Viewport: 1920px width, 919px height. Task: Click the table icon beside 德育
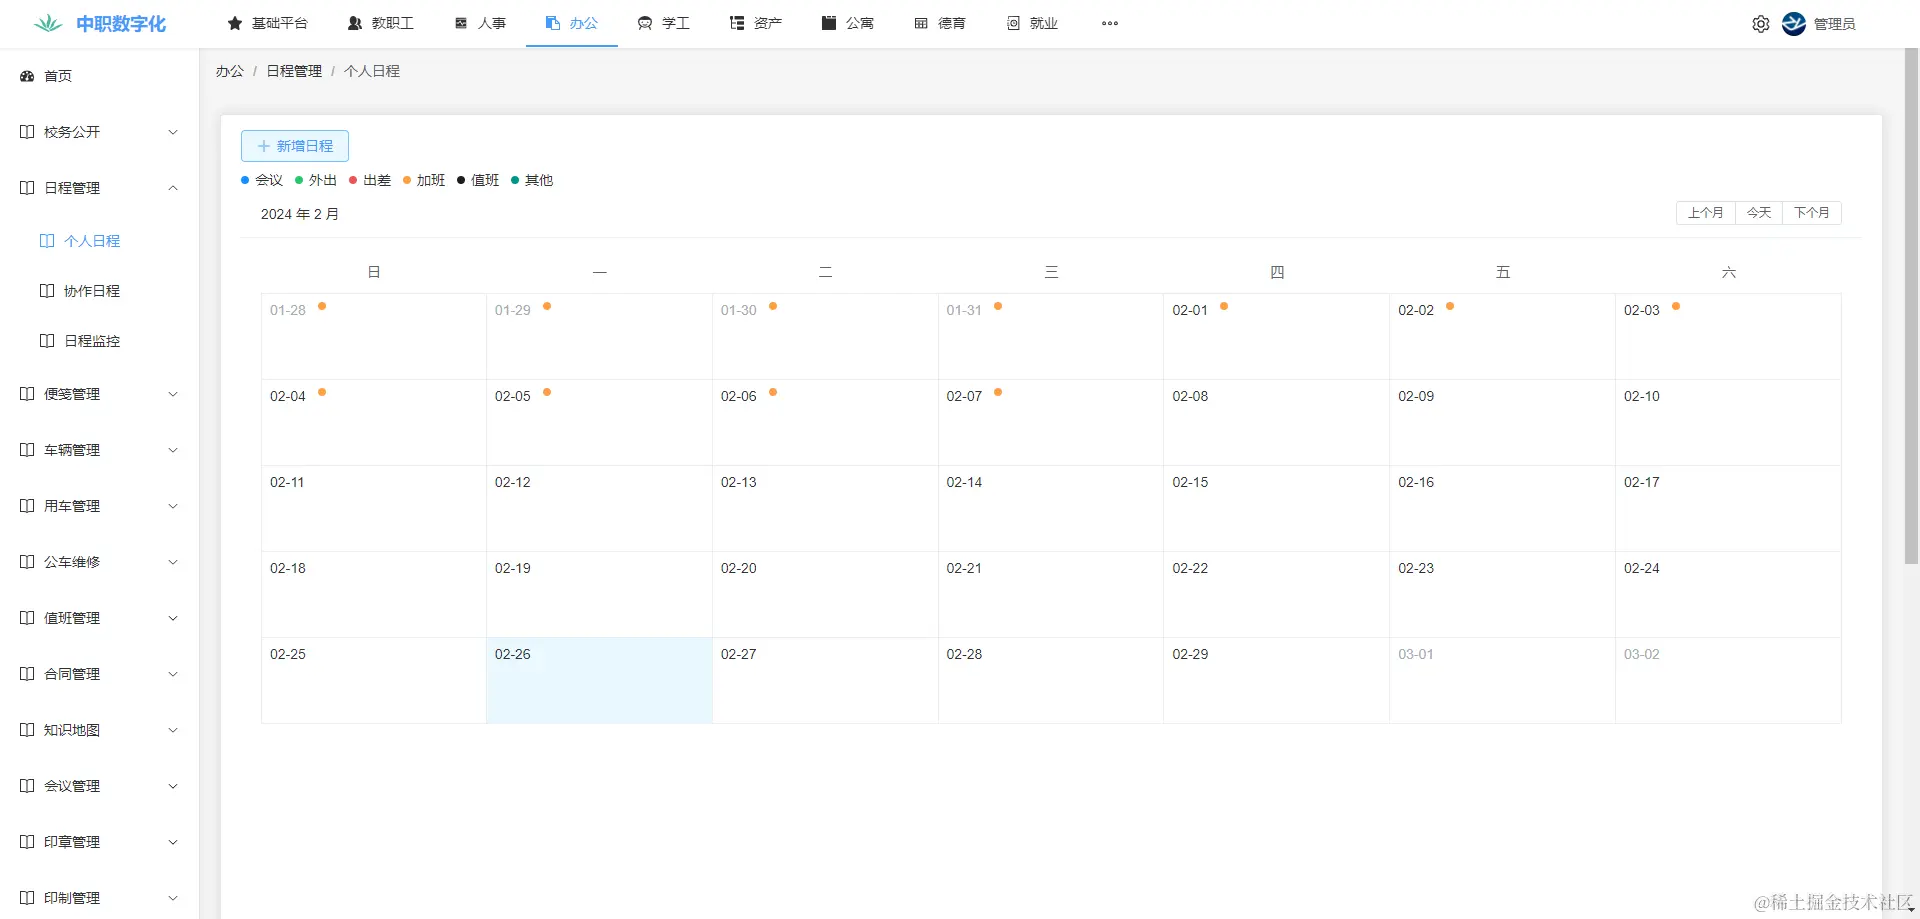[921, 23]
